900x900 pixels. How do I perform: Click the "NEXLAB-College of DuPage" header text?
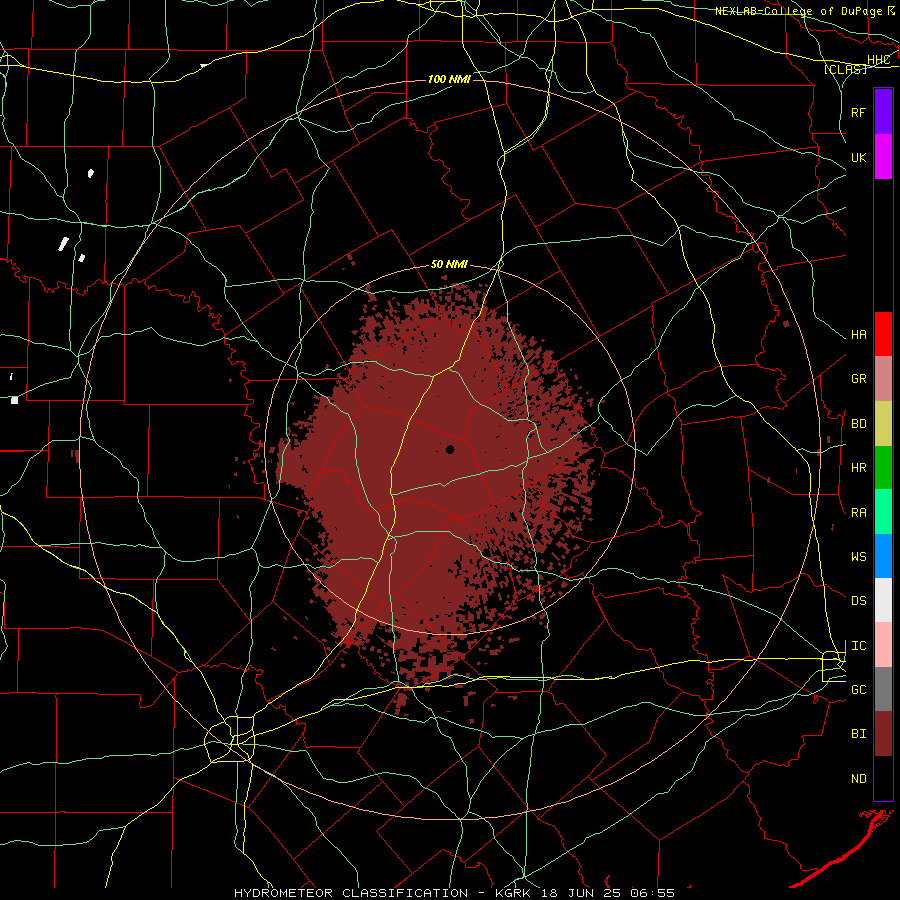[x=798, y=11]
